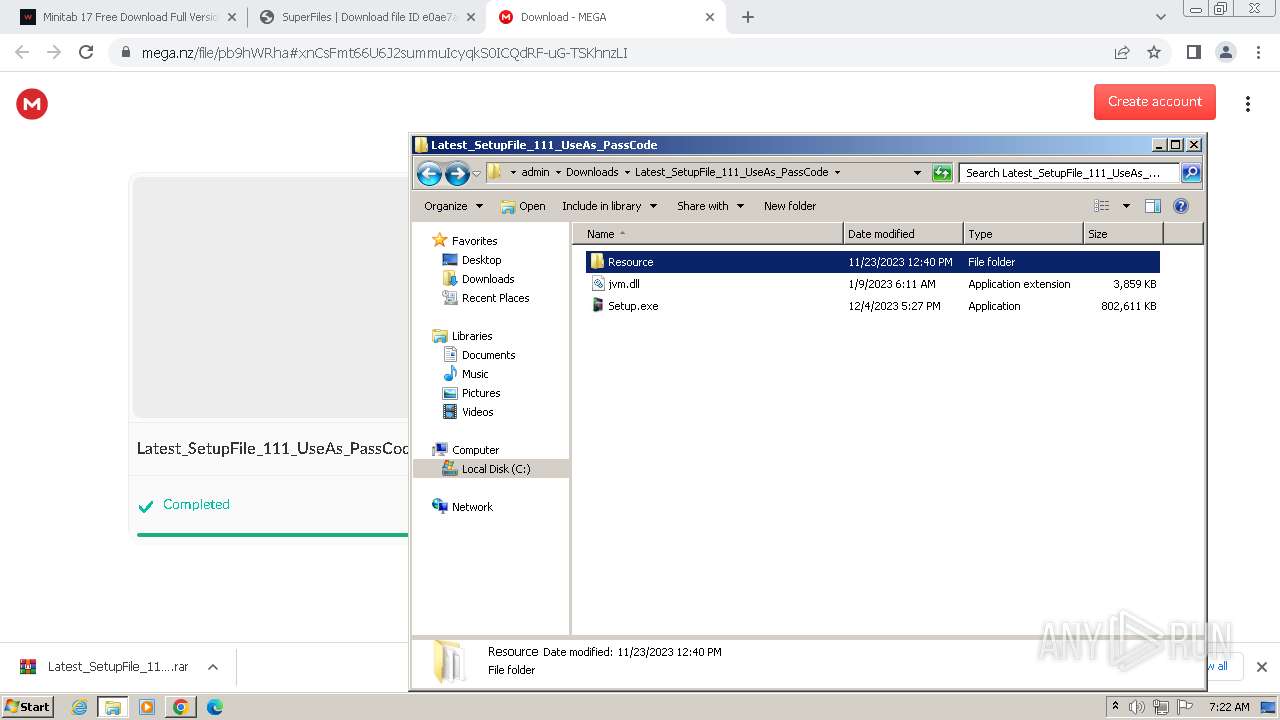Click the New folder button
This screenshot has height=720, width=1280.
[x=790, y=206]
